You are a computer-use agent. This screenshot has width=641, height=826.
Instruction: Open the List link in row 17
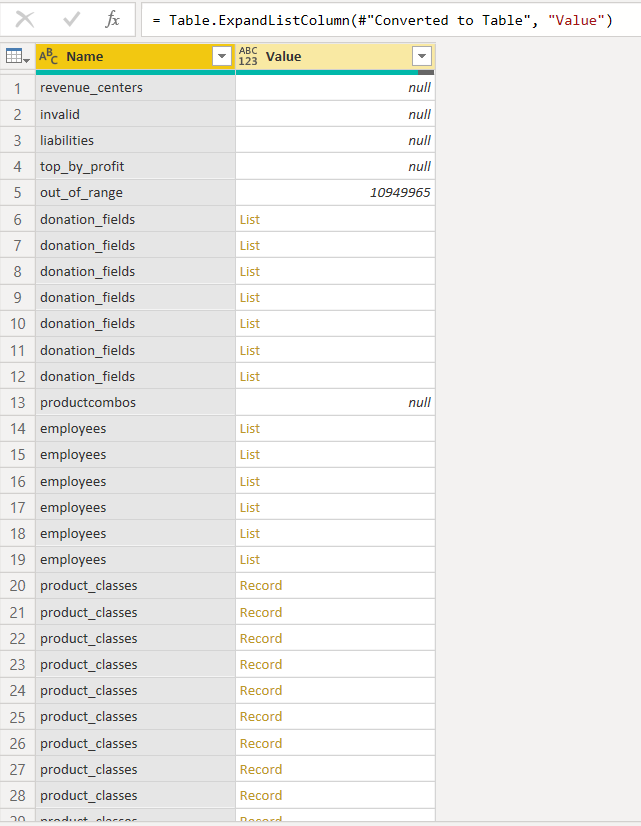point(250,507)
